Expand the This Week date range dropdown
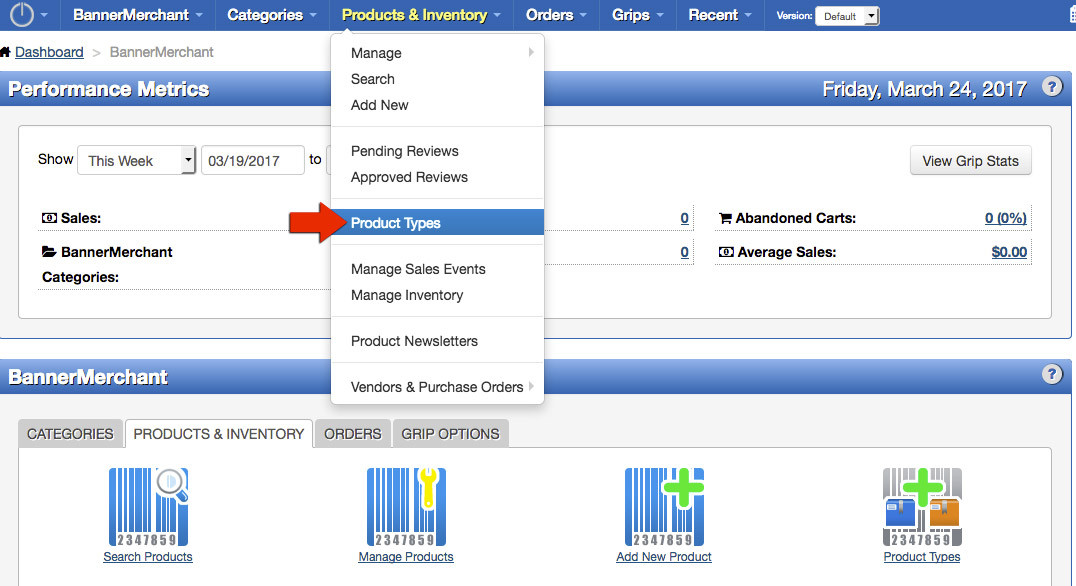1076x586 pixels. click(x=135, y=160)
